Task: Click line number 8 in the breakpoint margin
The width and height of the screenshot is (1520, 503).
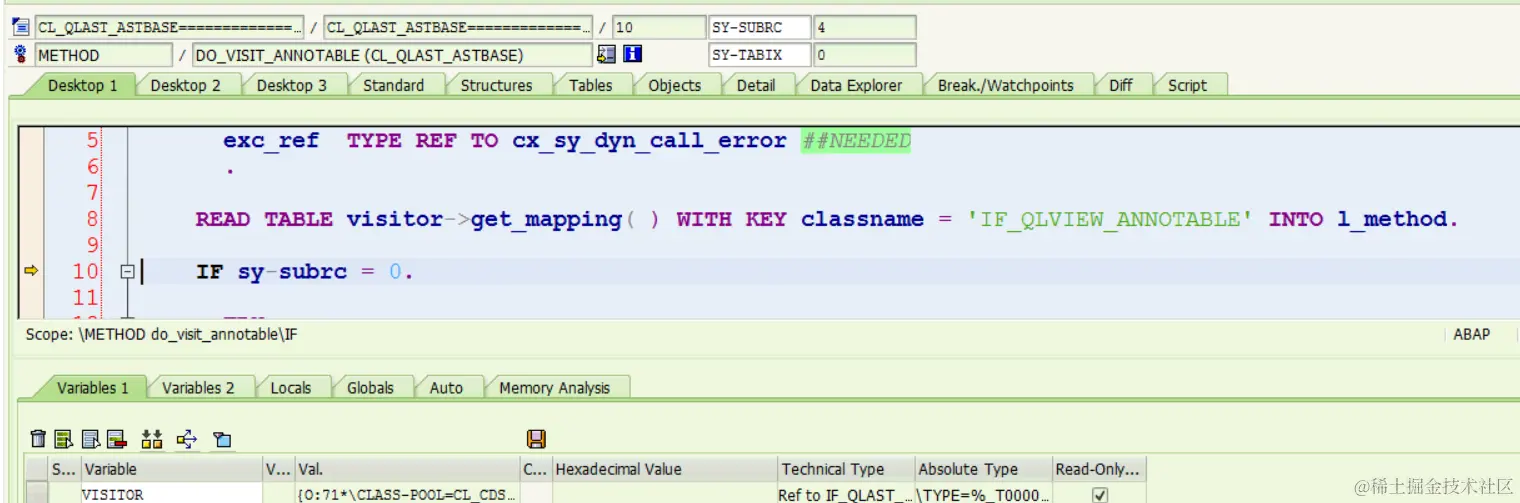Action: pyautogui.click(x=93, y=218)
